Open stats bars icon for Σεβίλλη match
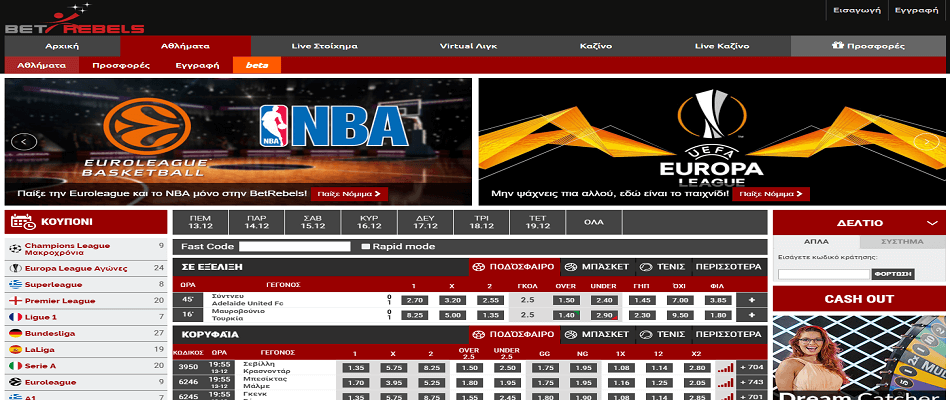The width and height of the screenshot is (950, 400). click(x=725, y=367)
